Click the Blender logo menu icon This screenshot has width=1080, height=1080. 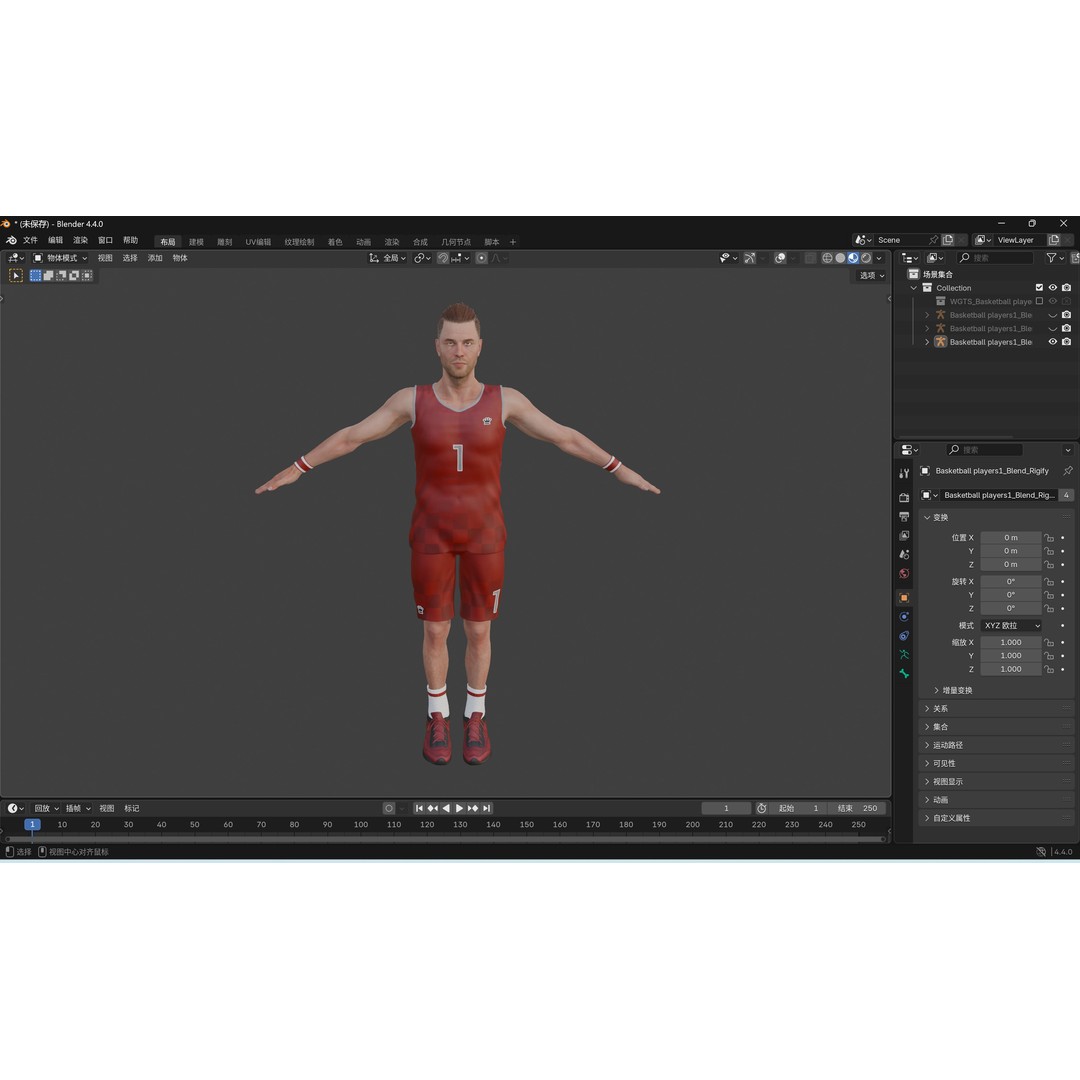[x=11, y=240]
